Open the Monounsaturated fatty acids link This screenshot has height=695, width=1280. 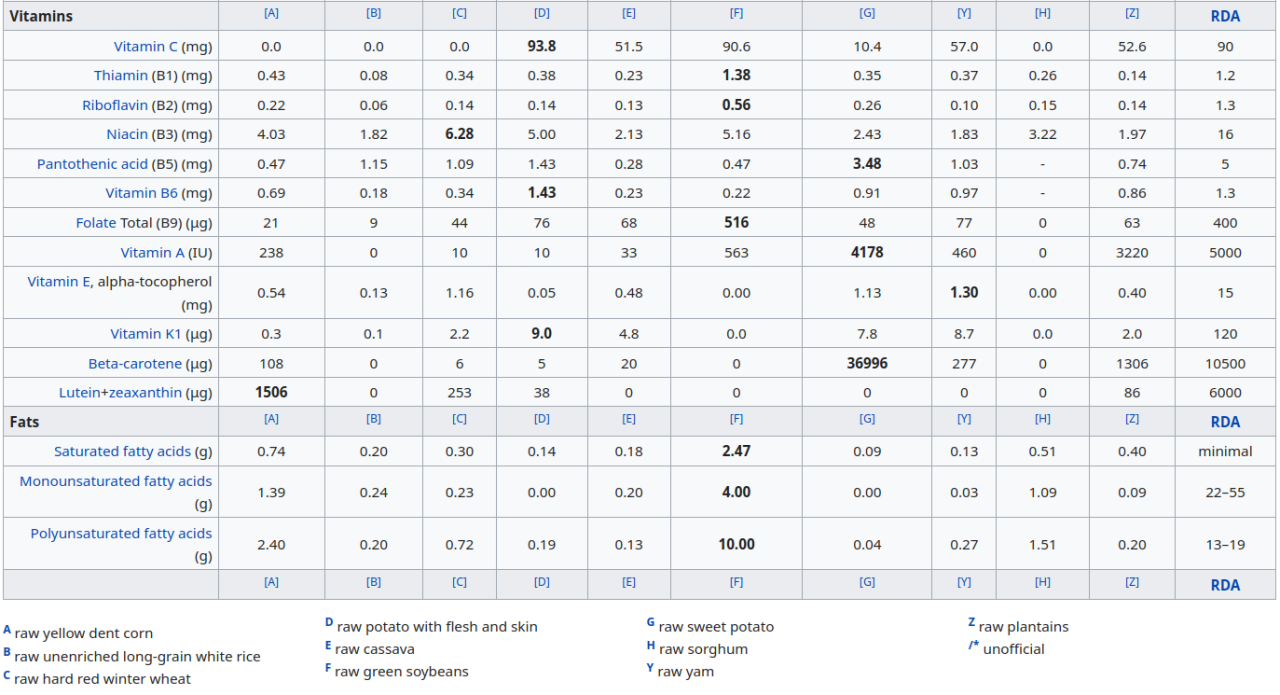coord(115,481)
